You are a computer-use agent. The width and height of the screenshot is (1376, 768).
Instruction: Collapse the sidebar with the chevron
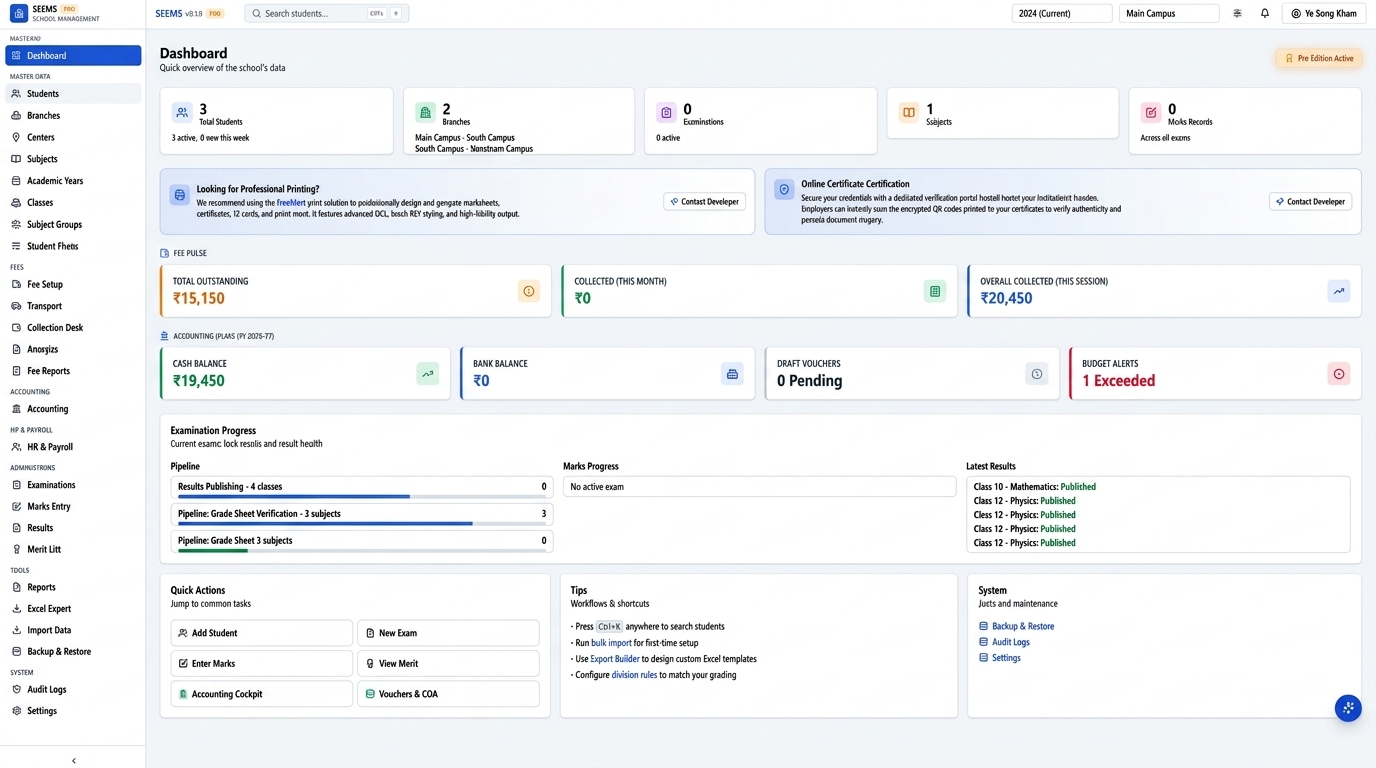click(73, 760)
